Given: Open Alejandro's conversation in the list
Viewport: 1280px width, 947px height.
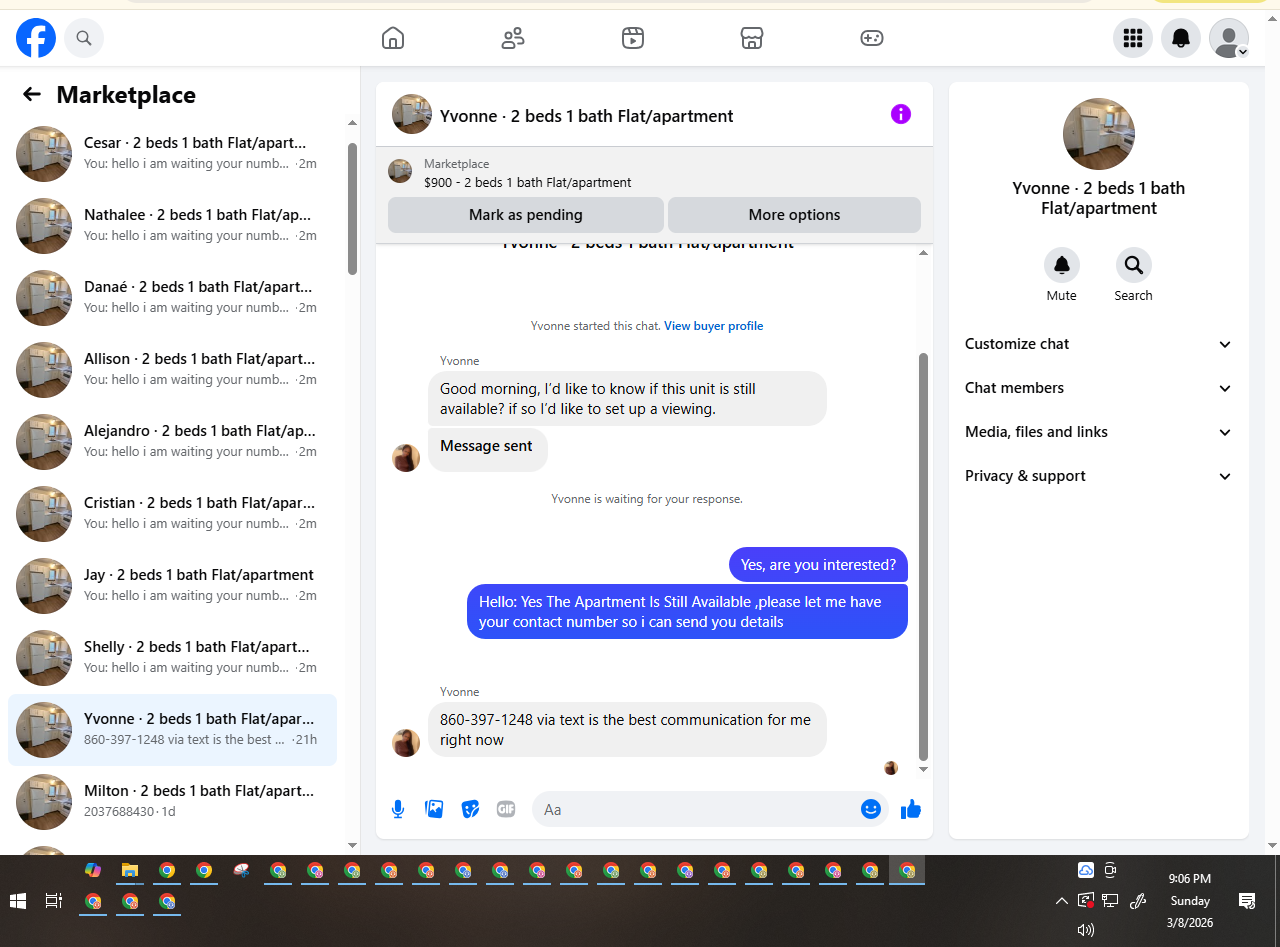Looking at the screenshot, I should pos(172,442).
